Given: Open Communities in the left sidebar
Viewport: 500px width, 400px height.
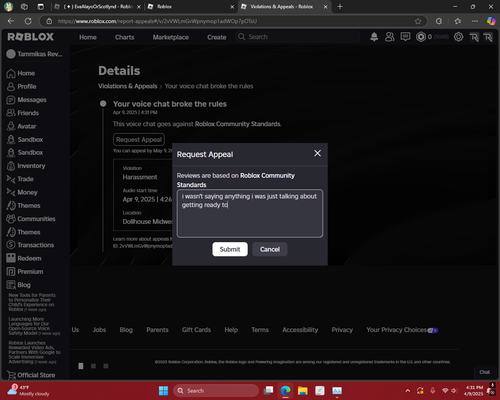Looking at the screenshot, I should [31, 219].
